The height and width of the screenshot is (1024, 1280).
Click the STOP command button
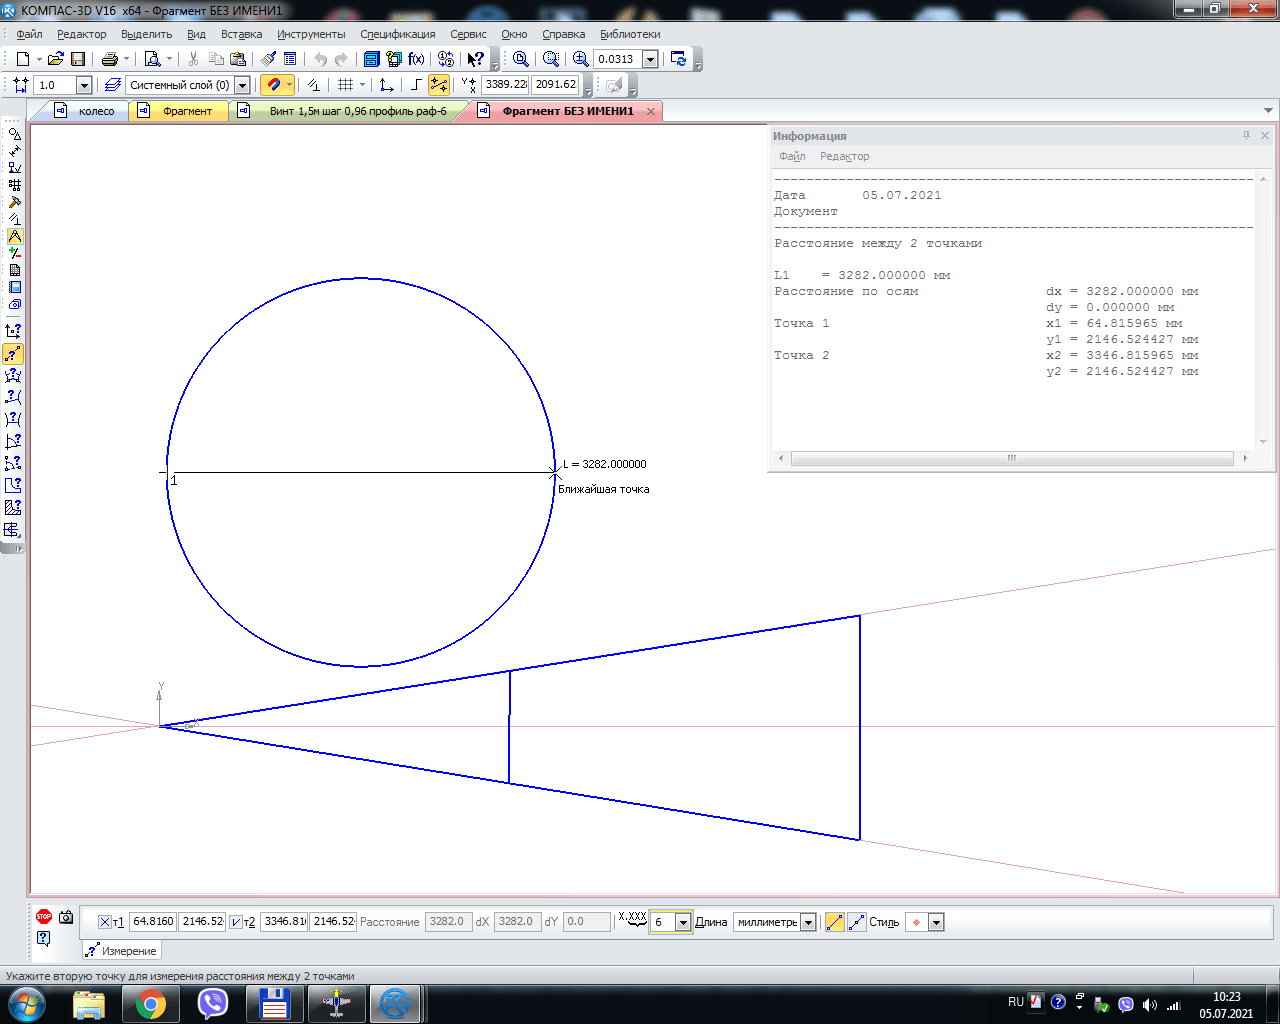coord(43,916)
